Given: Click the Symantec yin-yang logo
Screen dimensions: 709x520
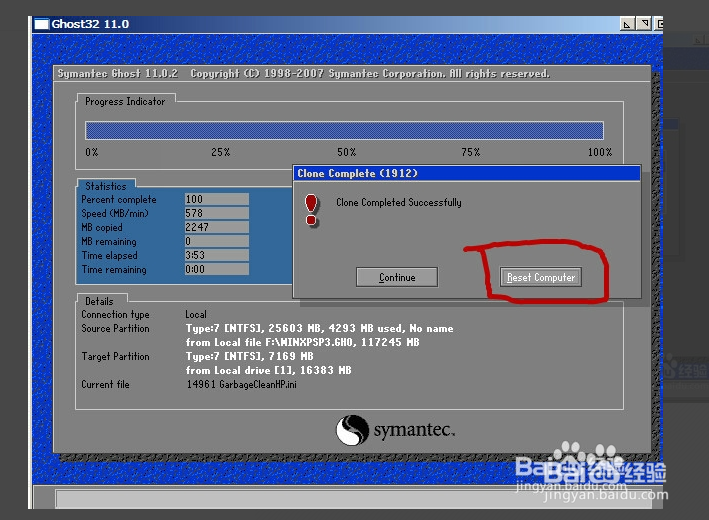Looking at the screenshot, I should click(352, 430).
